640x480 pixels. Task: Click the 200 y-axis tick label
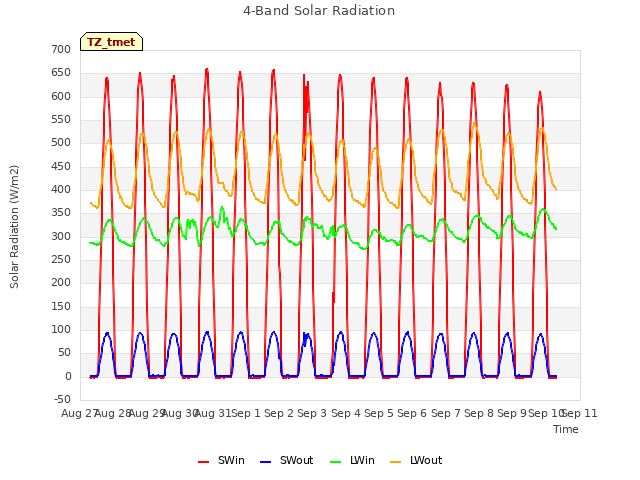pyautogui.click(x=61, y=283)
